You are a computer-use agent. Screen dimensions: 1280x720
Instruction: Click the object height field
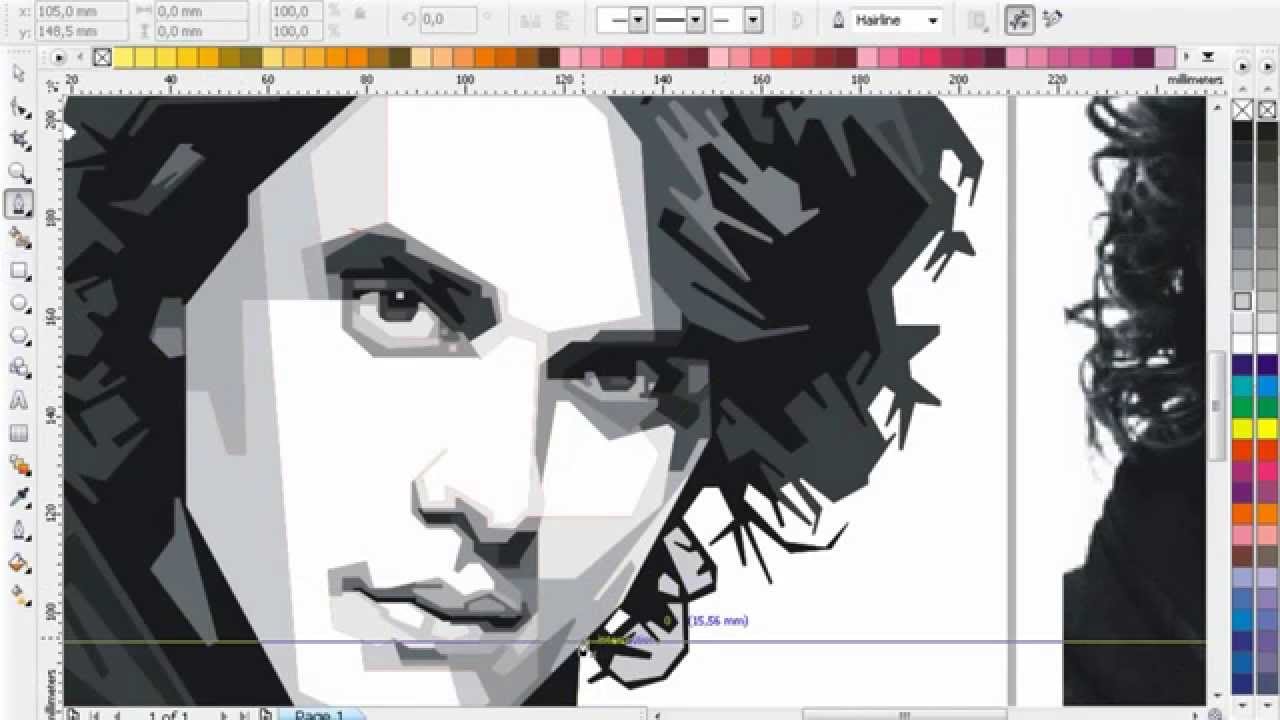(x=201, y=31)
